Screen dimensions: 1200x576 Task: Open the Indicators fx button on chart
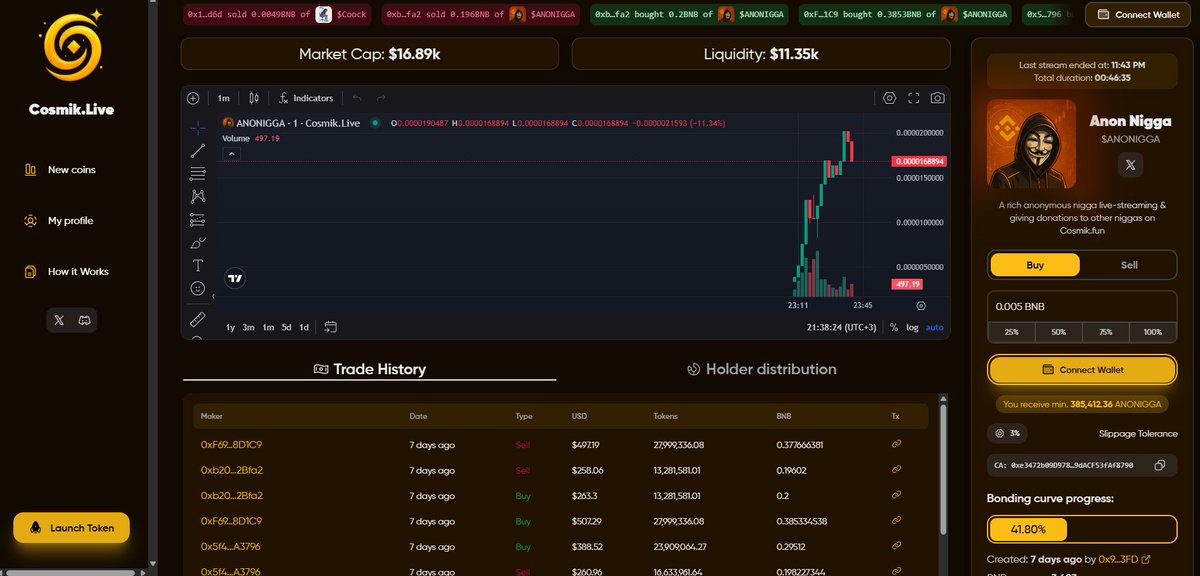pos(306,98)
